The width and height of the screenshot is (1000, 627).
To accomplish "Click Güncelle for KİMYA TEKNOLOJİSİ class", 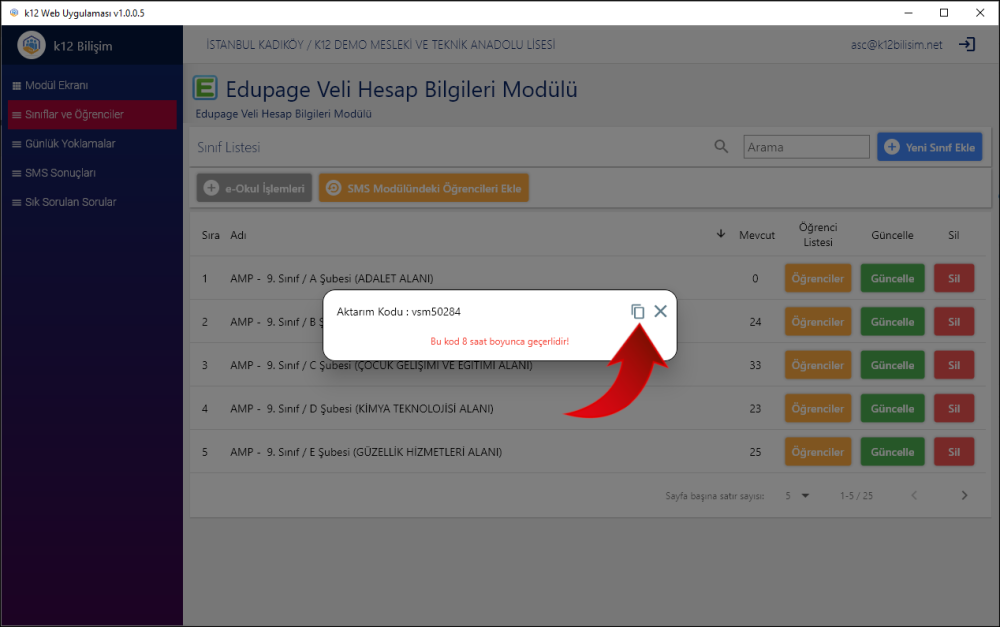I will pyautogui.click(x=892, y=408).
